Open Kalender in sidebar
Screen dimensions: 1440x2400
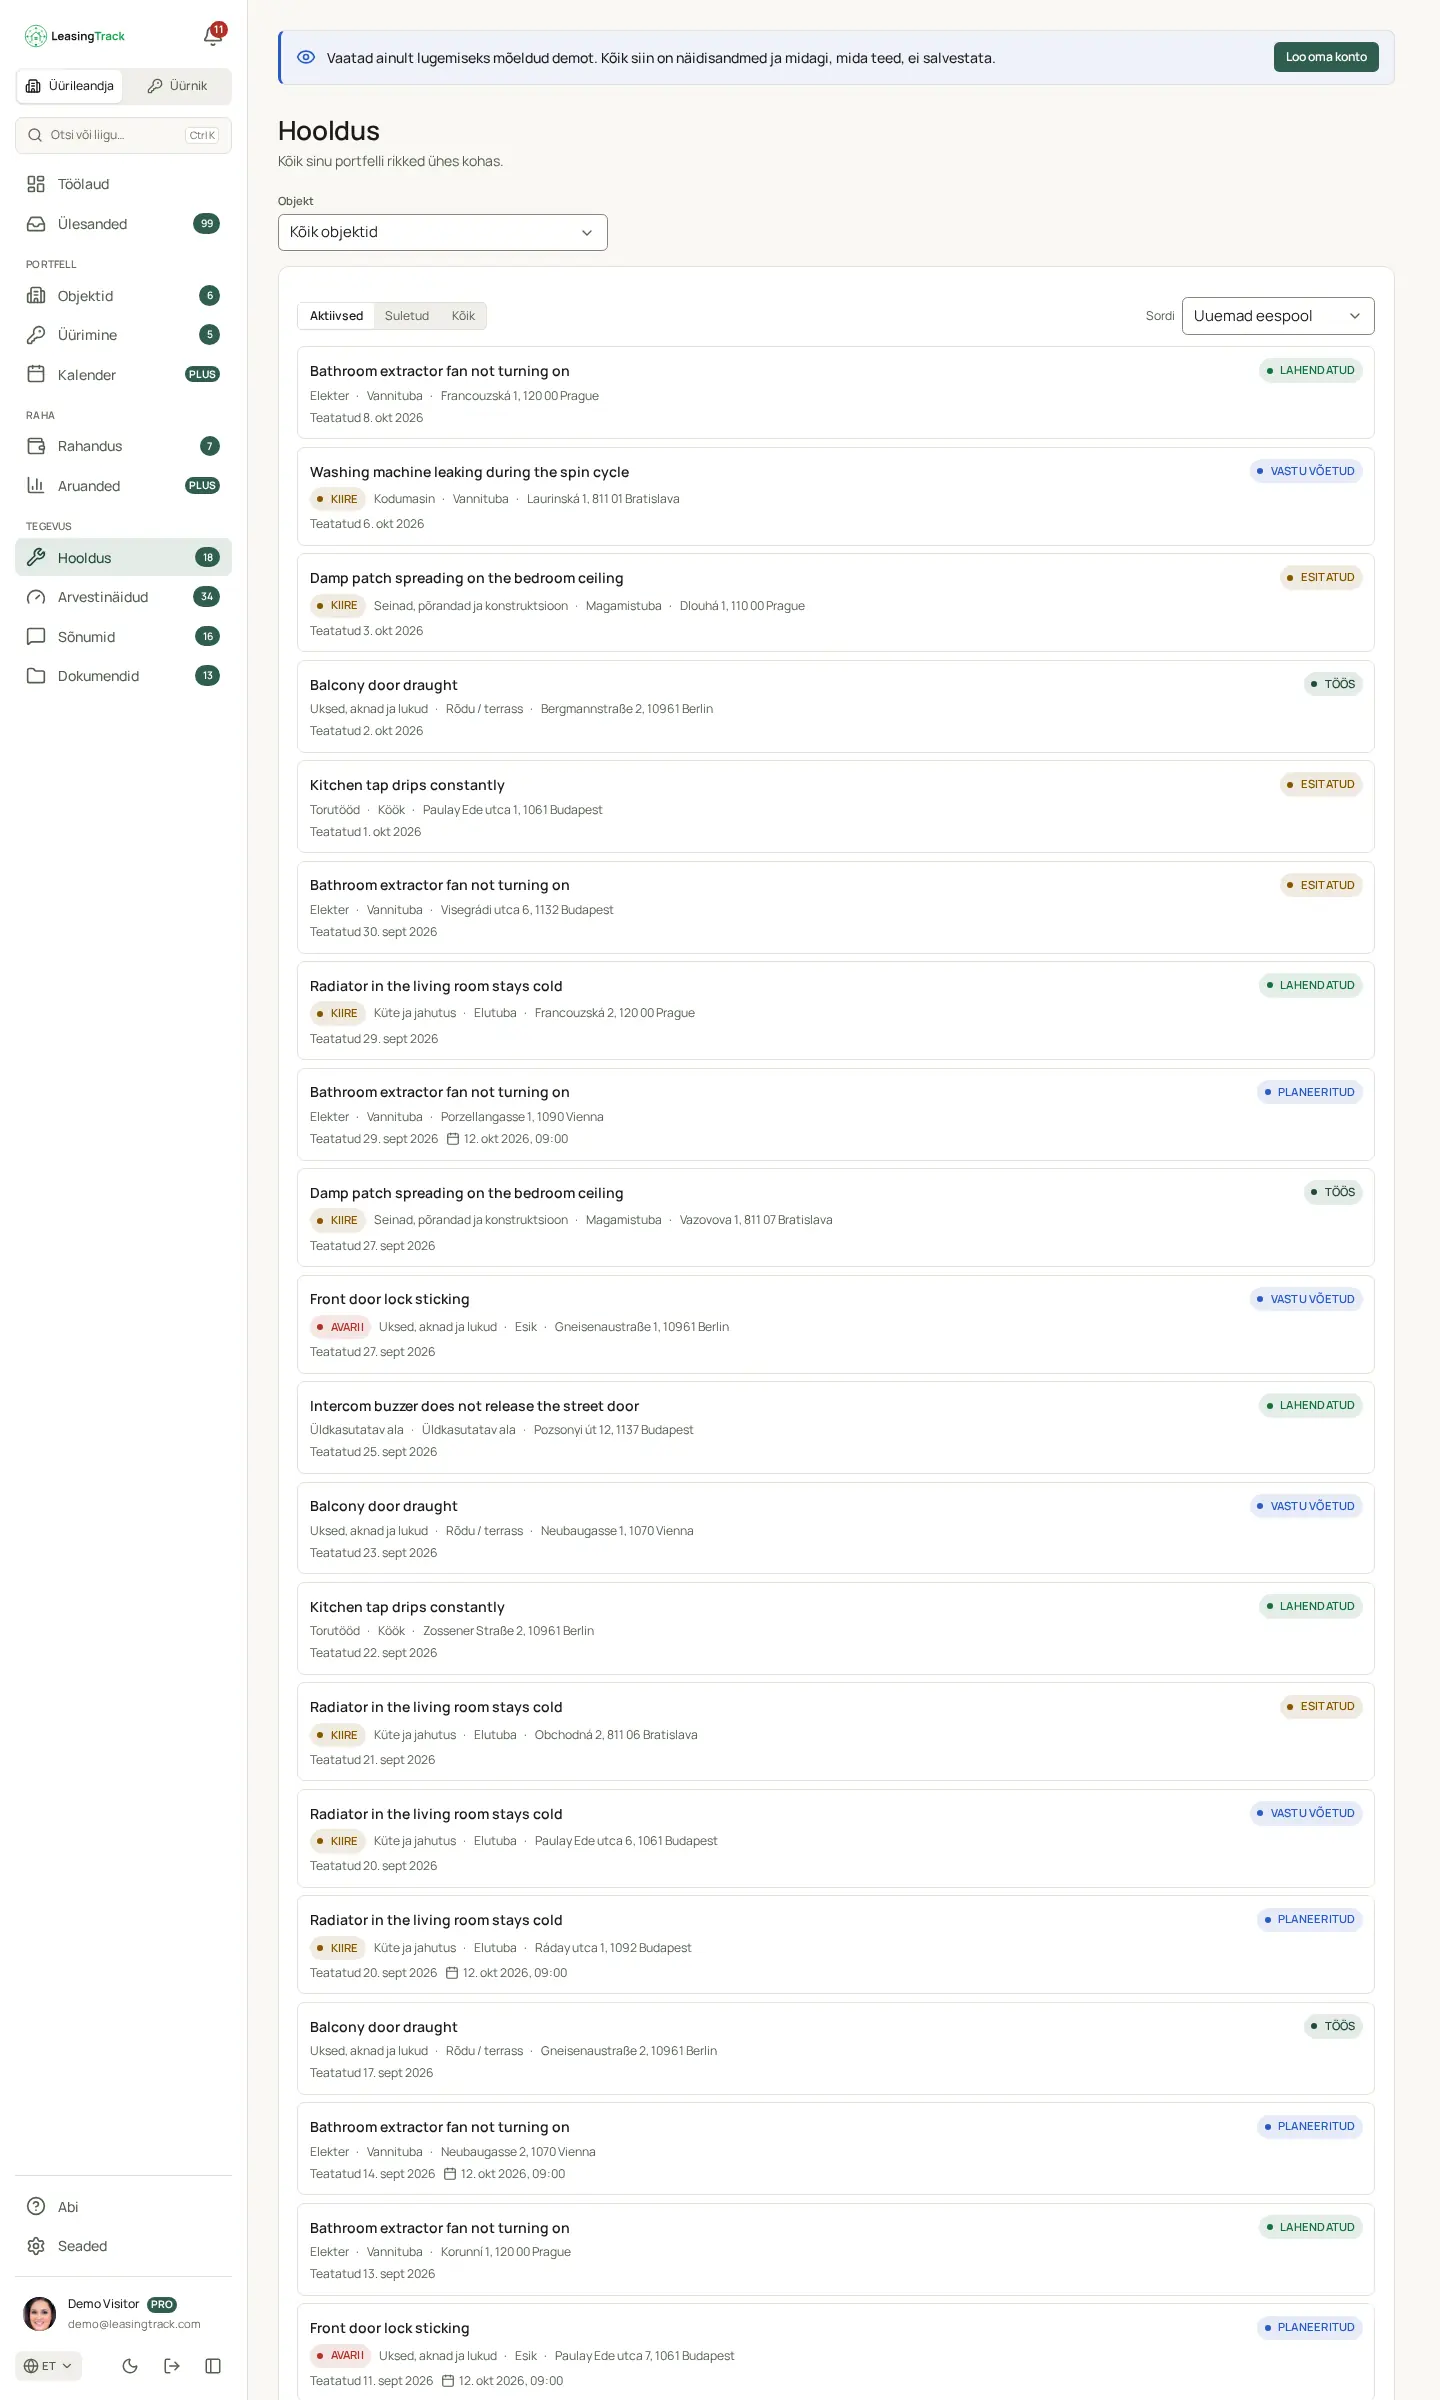click(x=123, y=375)
